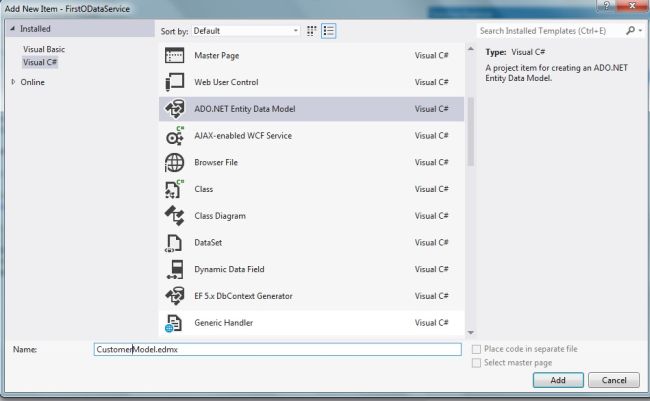Click the template list scroll up arrow
650x401 pixels.
(x=471, y=49)
